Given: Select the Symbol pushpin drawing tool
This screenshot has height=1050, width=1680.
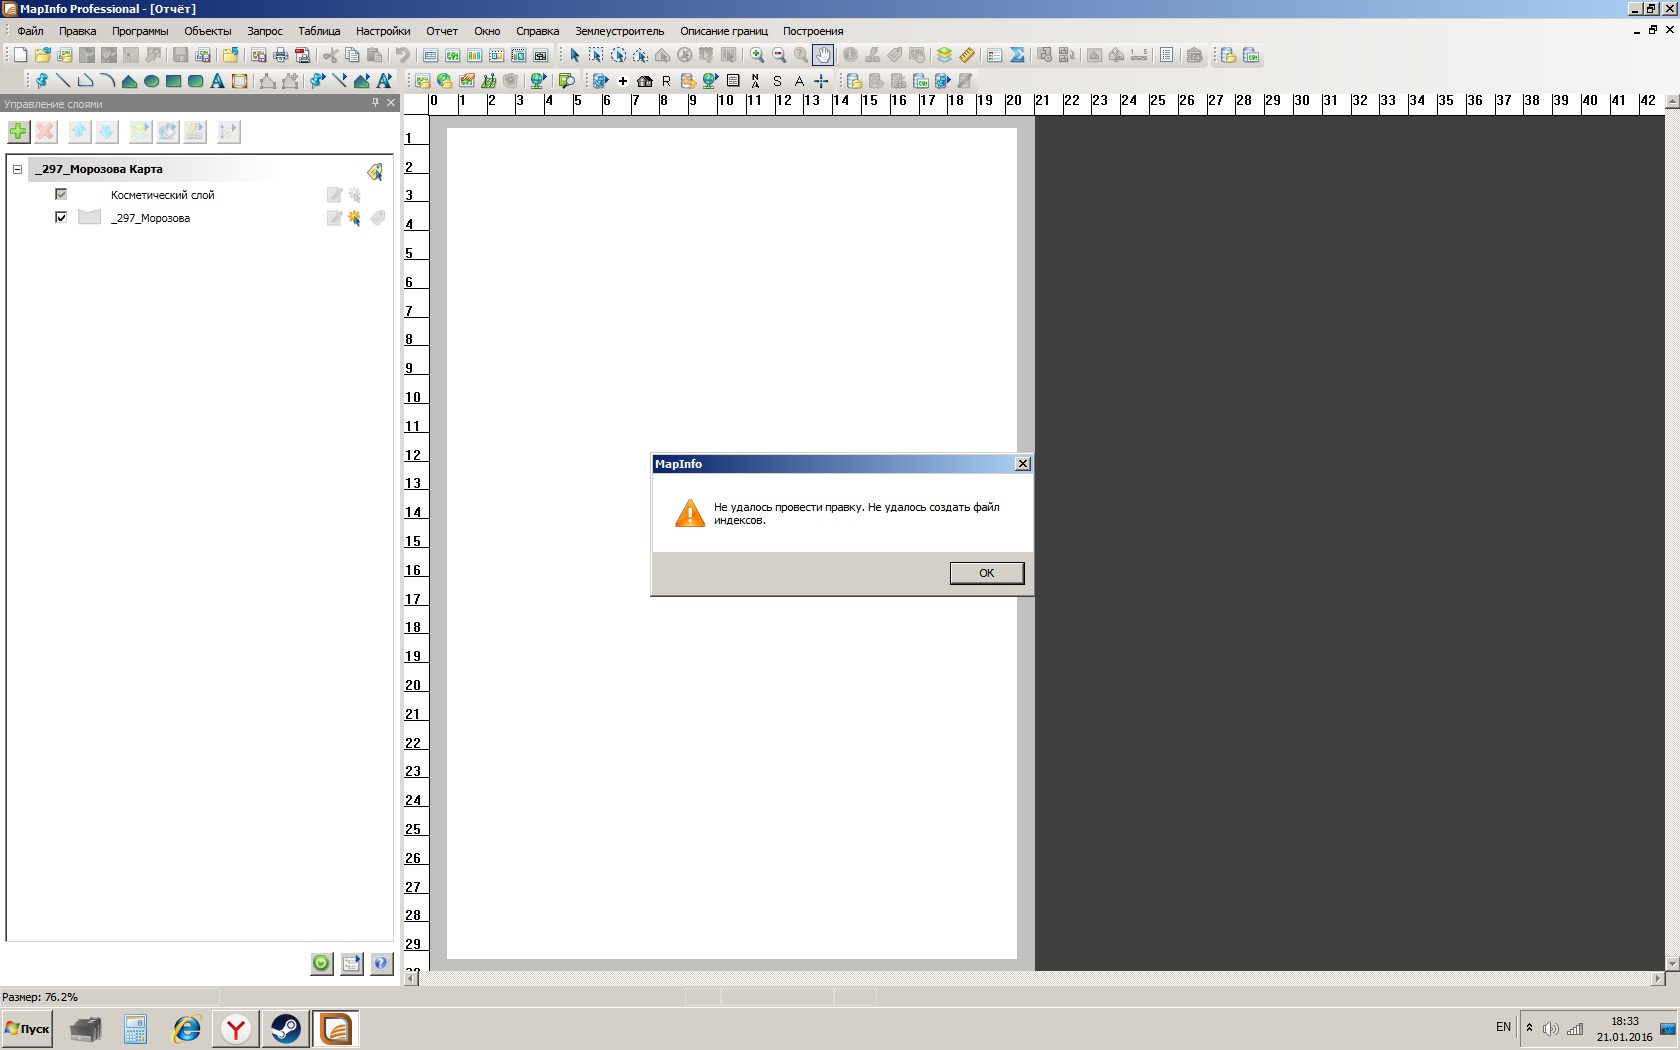Looking at the screenshot, I should click(41, 81).
